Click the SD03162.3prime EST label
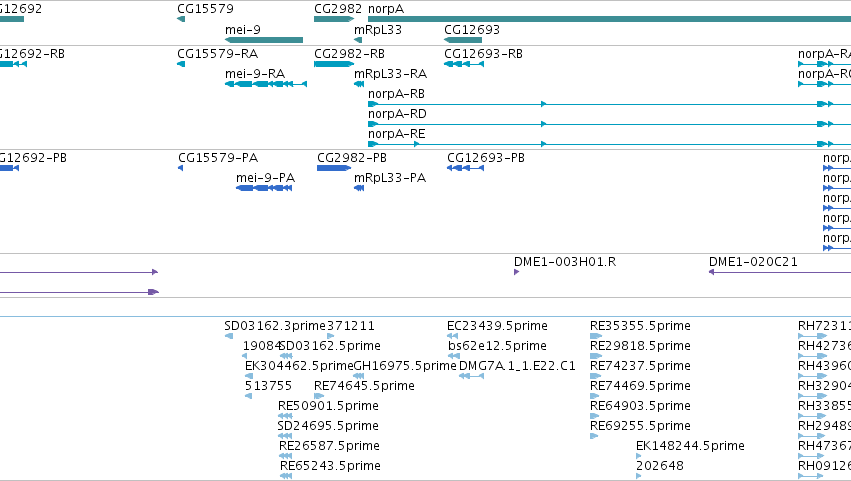Image resolution: width=851 pixels, height=481 pixels. [275, 326]
